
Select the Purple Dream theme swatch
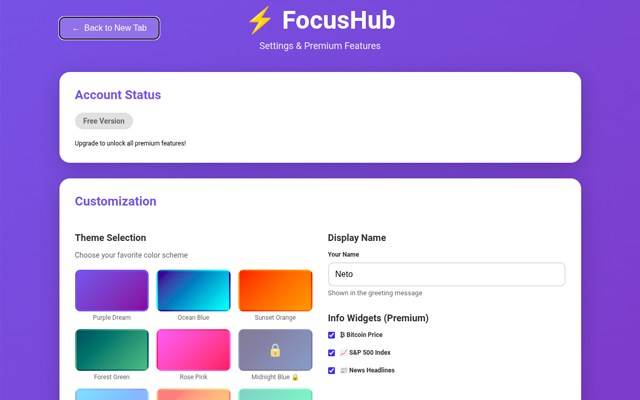[x=111, y=290]
